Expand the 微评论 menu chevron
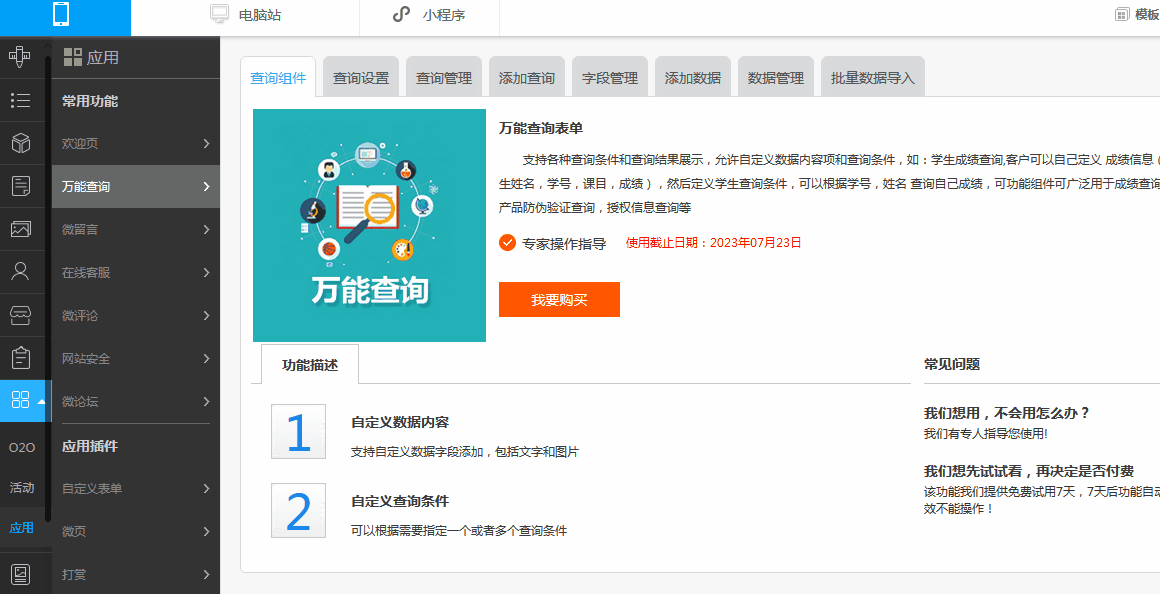This screenshot has height=594, width=1160. coord(206,315)
